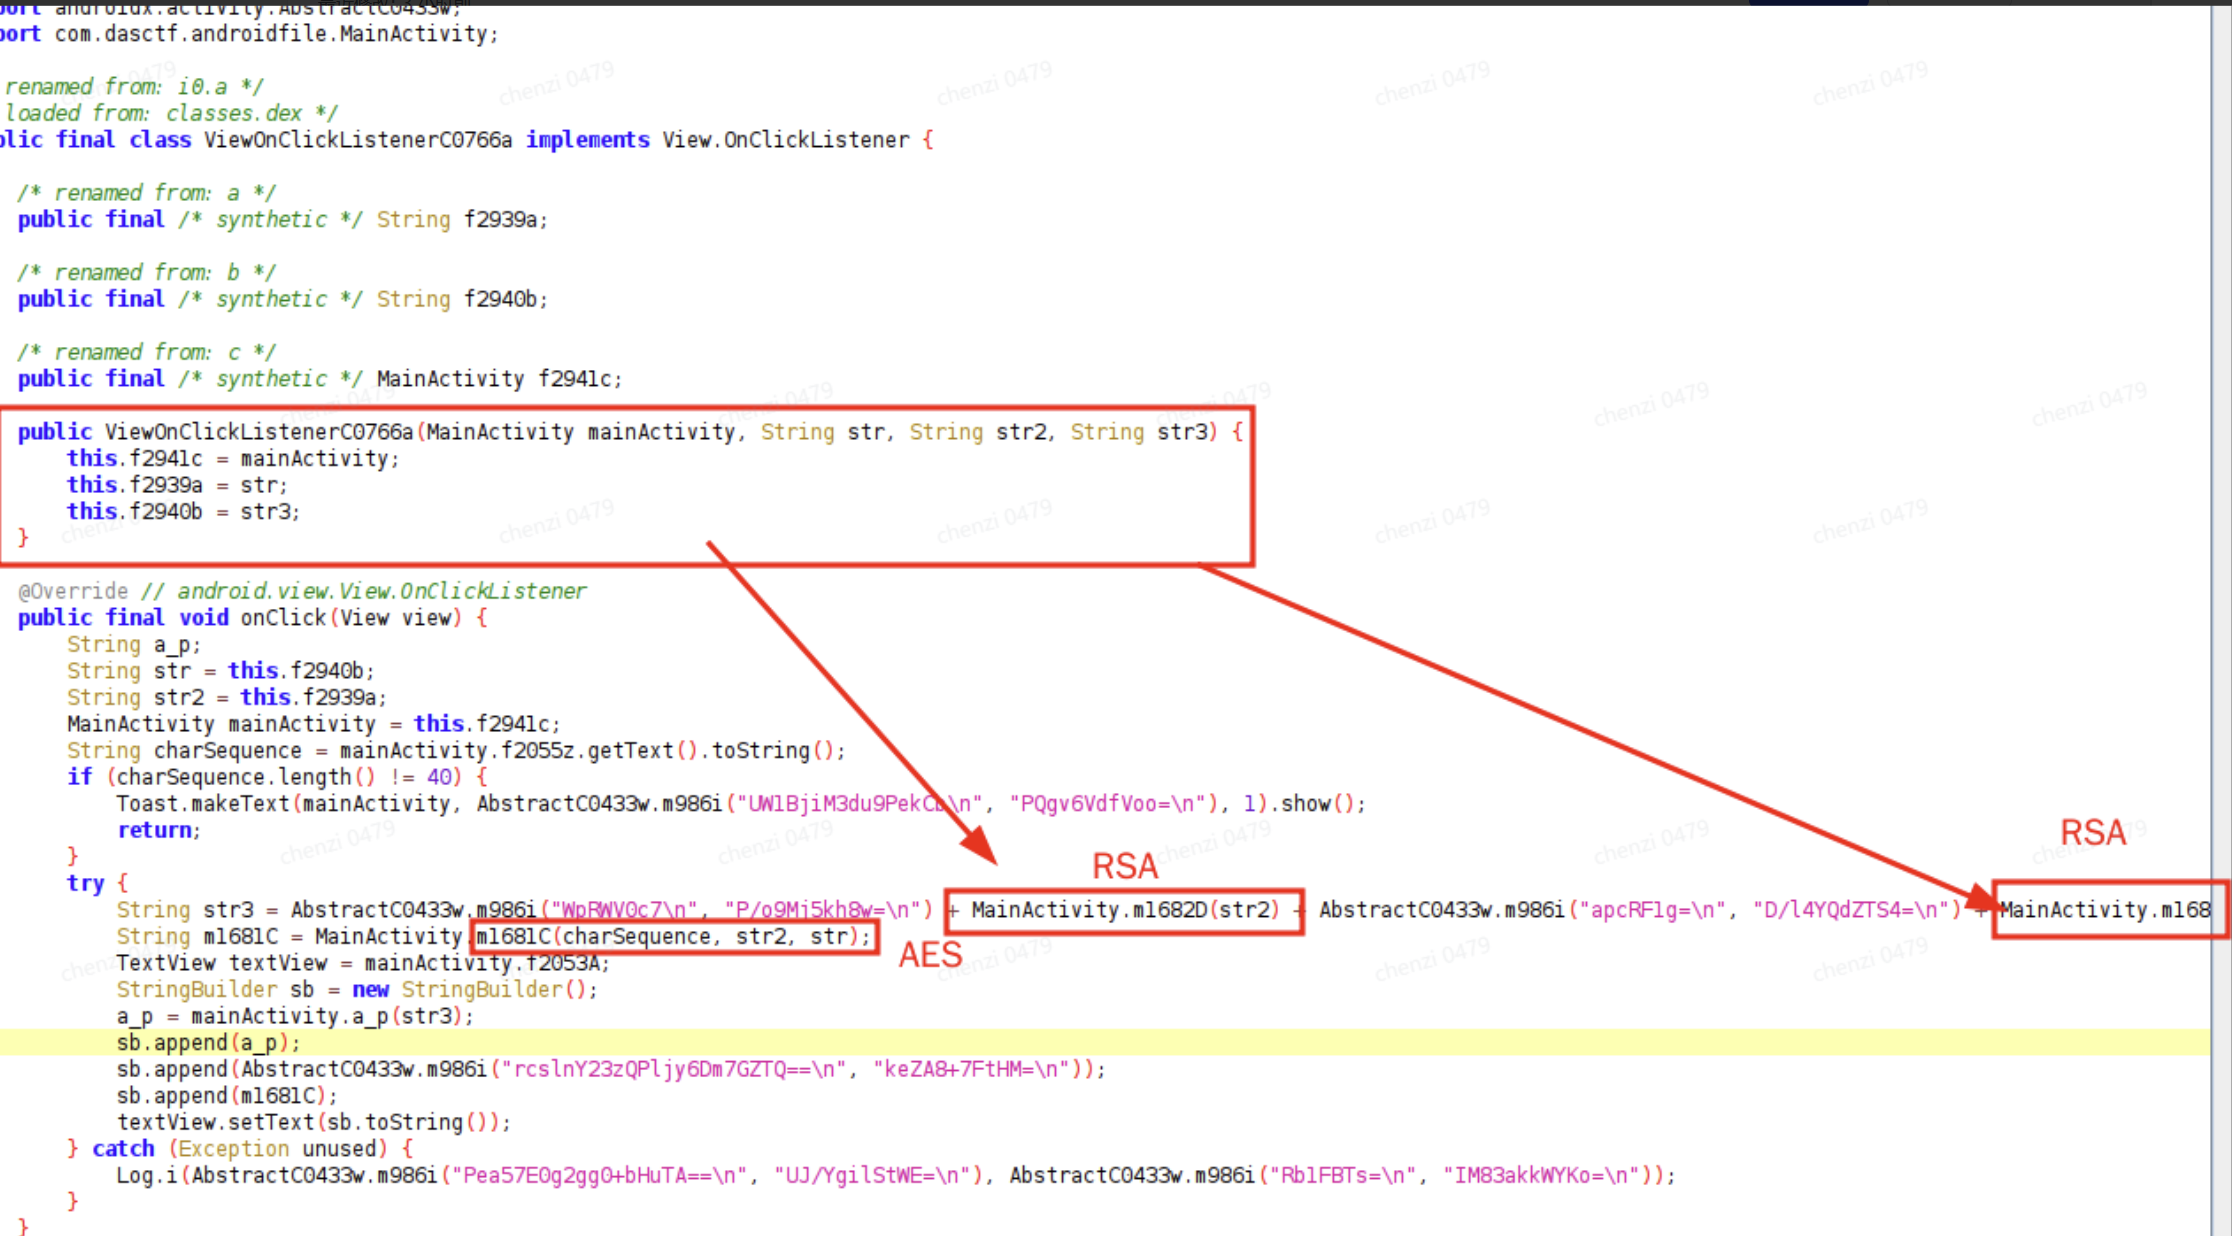
Task: Click new StringBuilder() constructor call
Action: click(x=472, y=990)
